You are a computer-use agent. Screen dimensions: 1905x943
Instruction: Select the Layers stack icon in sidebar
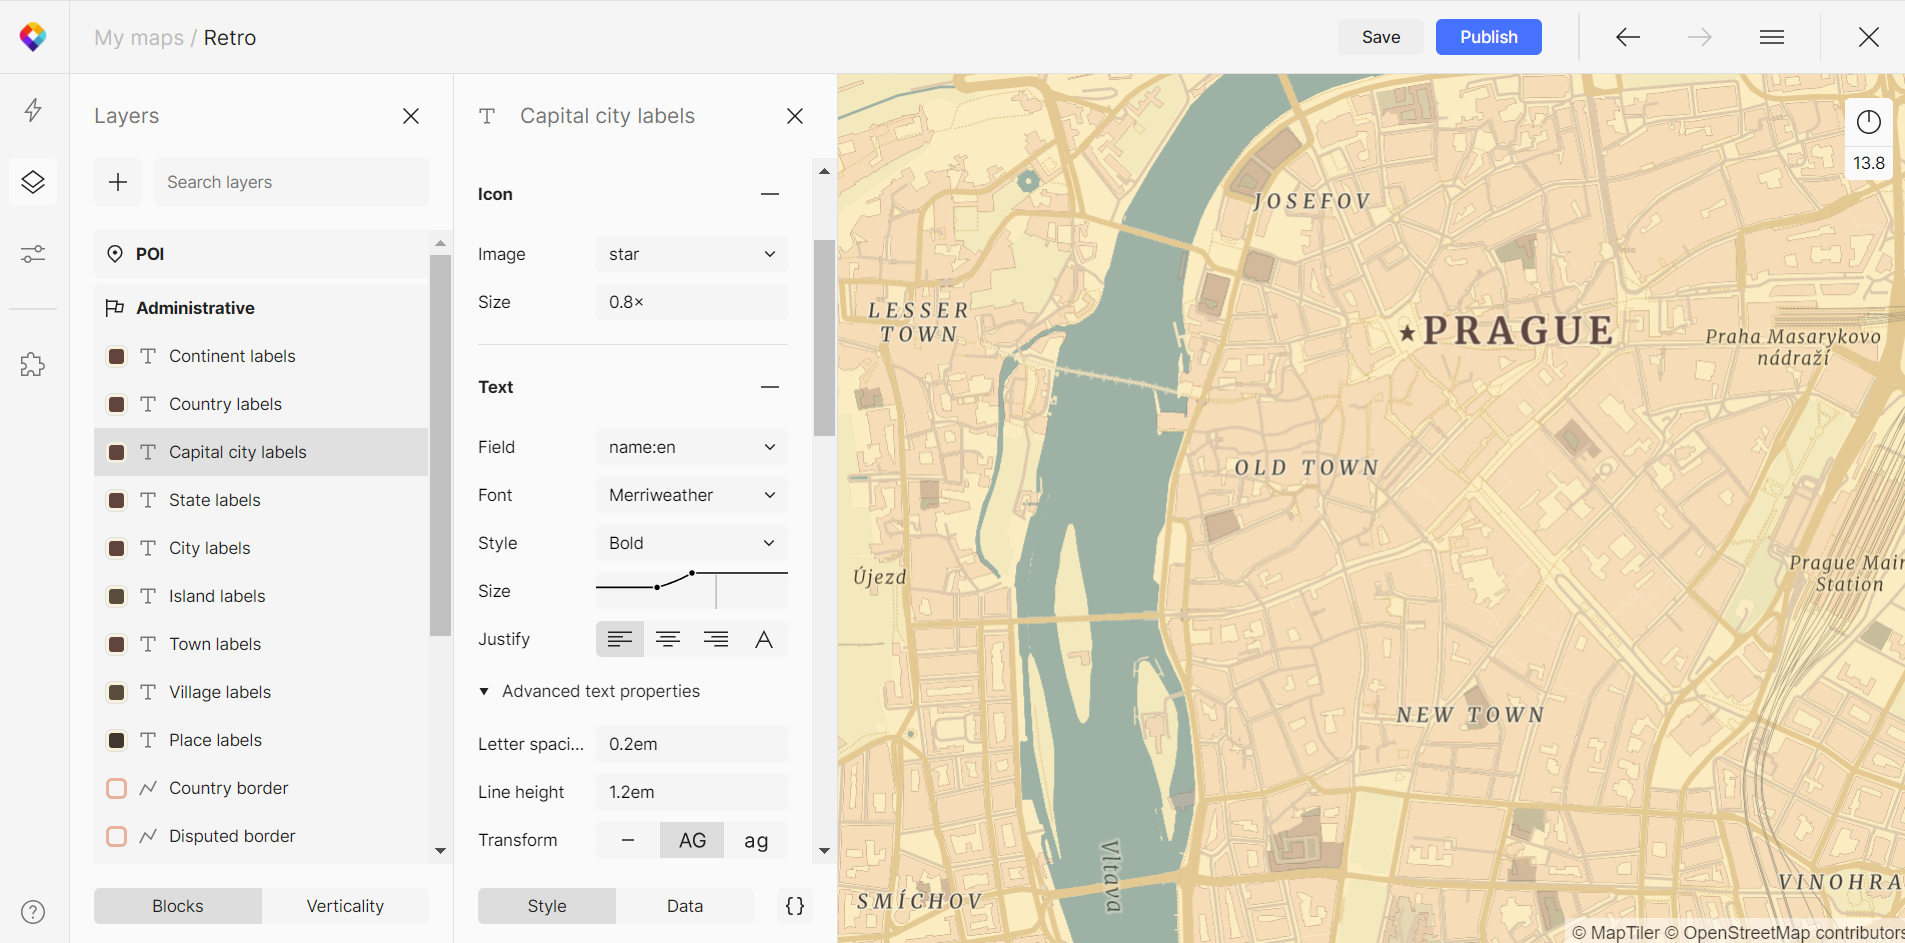pyautogui.click(x=33, y=182)
